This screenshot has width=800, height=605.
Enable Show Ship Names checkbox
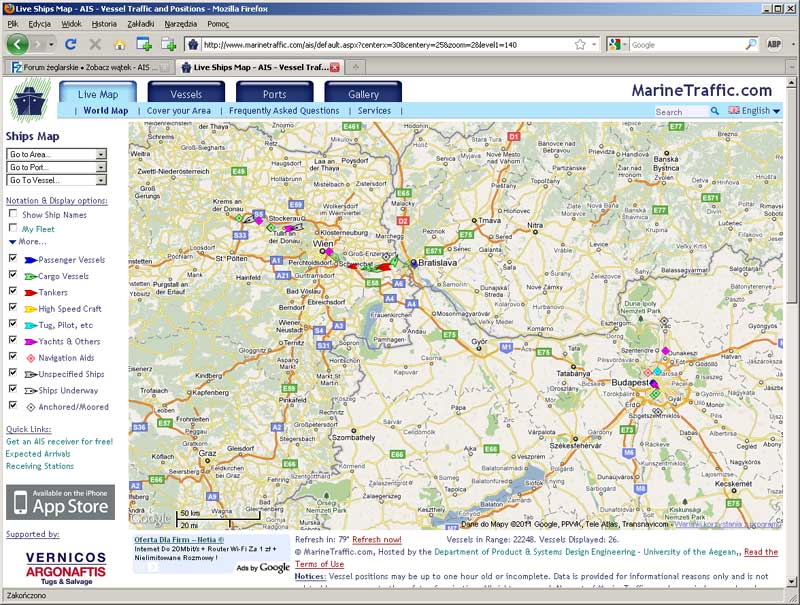click(13, 214)
